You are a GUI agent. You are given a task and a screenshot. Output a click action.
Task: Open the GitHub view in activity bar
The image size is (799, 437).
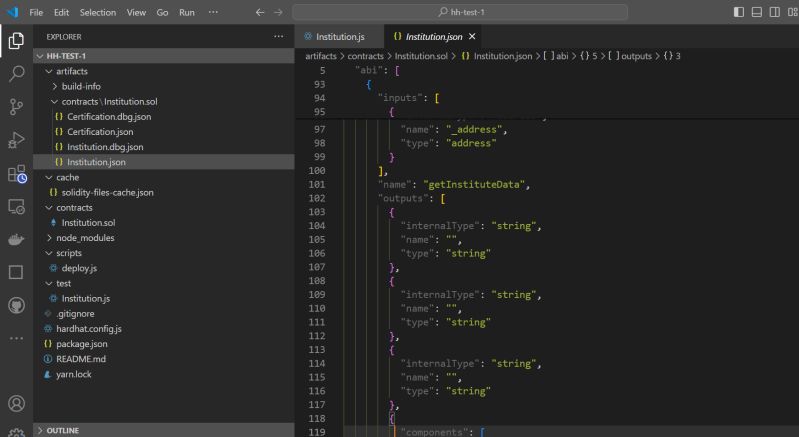click(x=16, y=305)
